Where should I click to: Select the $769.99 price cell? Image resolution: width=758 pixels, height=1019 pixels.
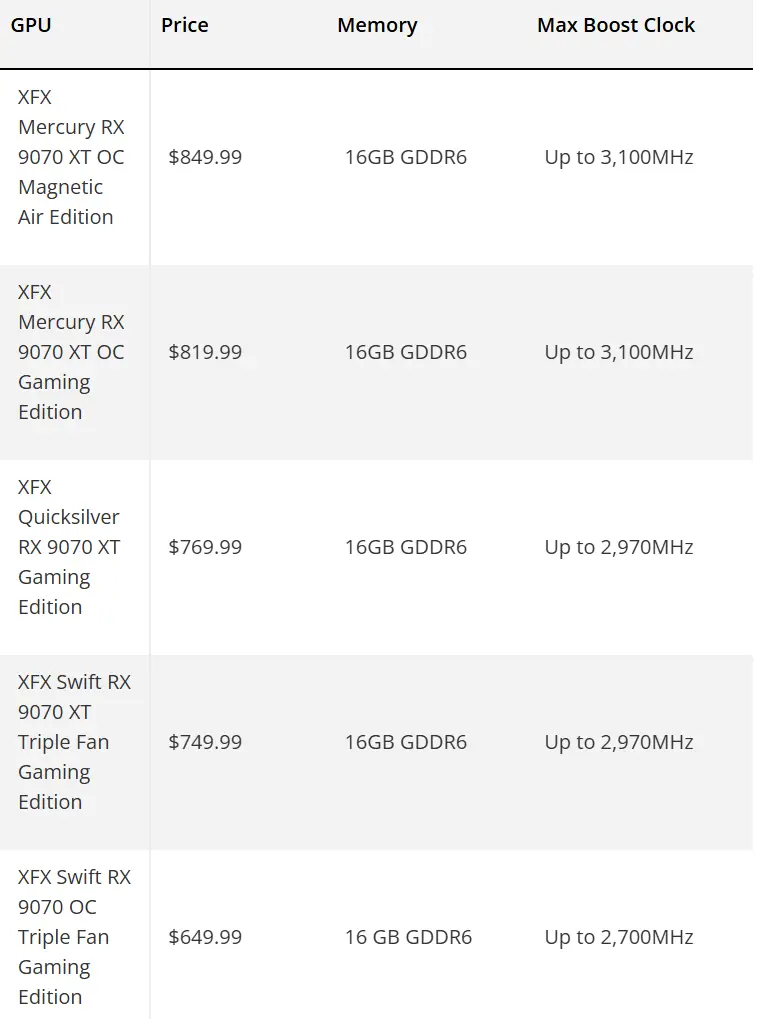(205, 547)
